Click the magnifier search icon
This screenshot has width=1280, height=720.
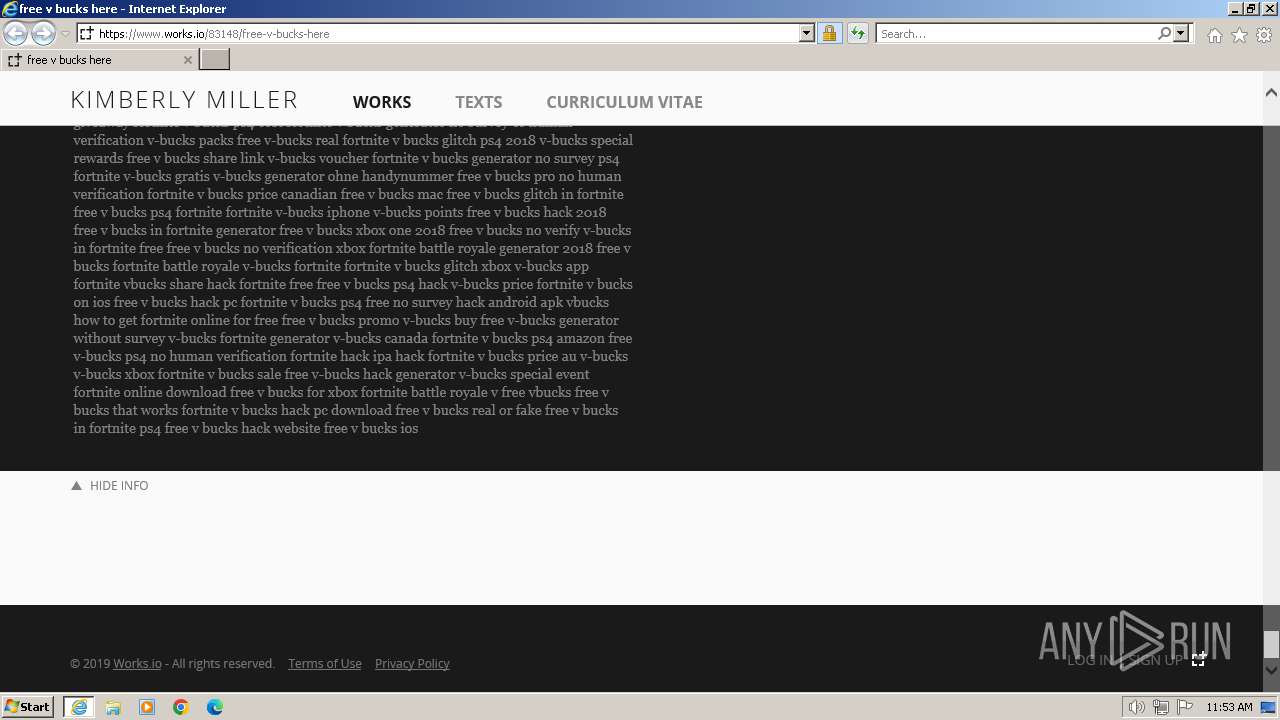pos(1164,33)
